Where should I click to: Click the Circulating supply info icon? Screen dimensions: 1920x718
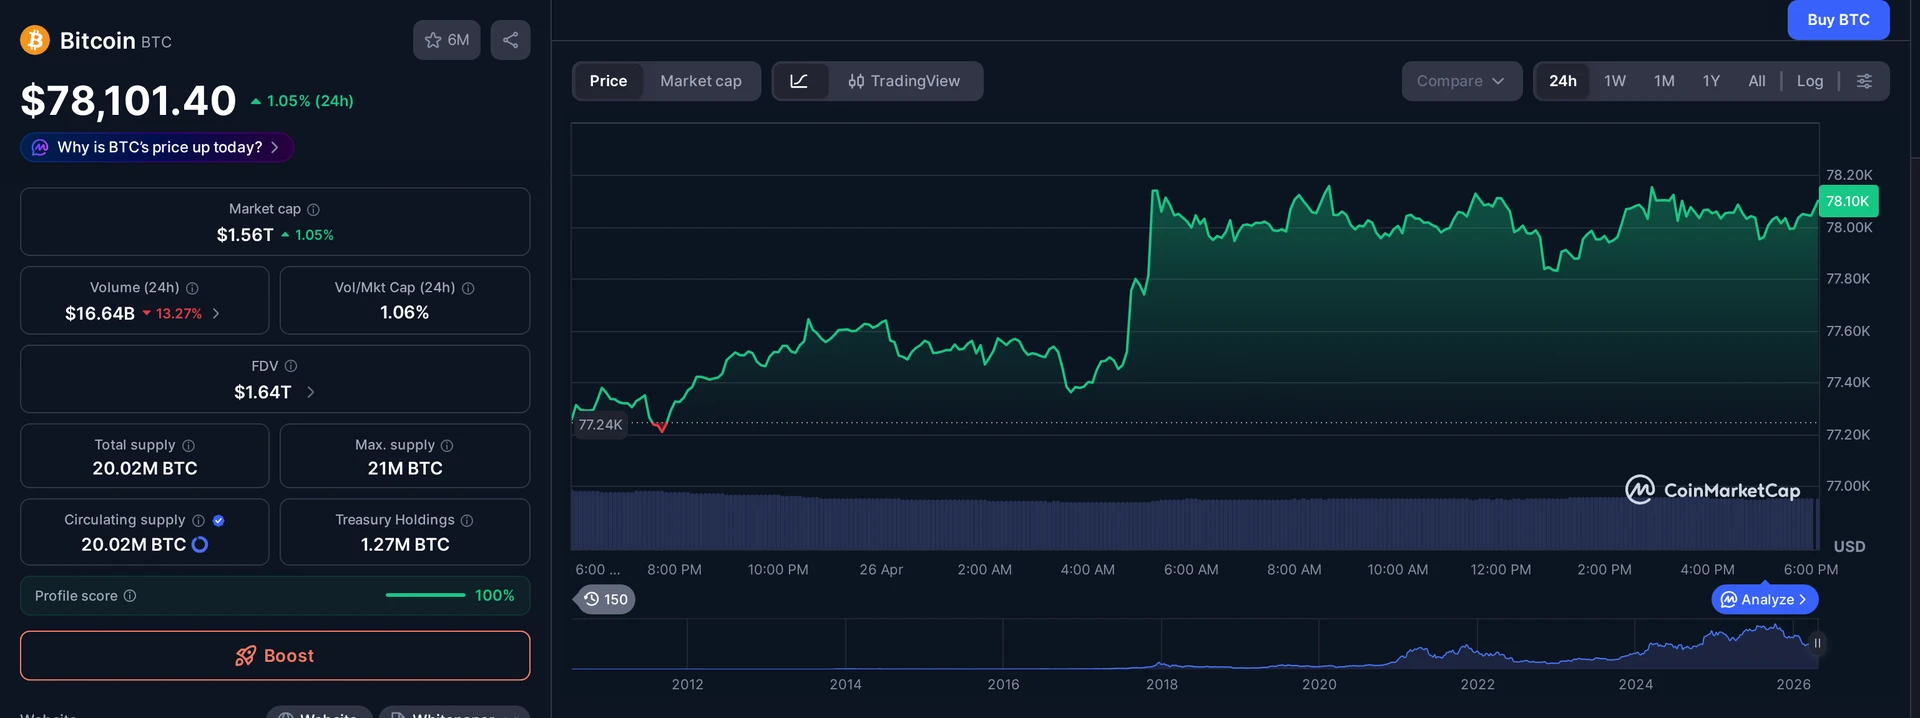(x=198, y=520)
